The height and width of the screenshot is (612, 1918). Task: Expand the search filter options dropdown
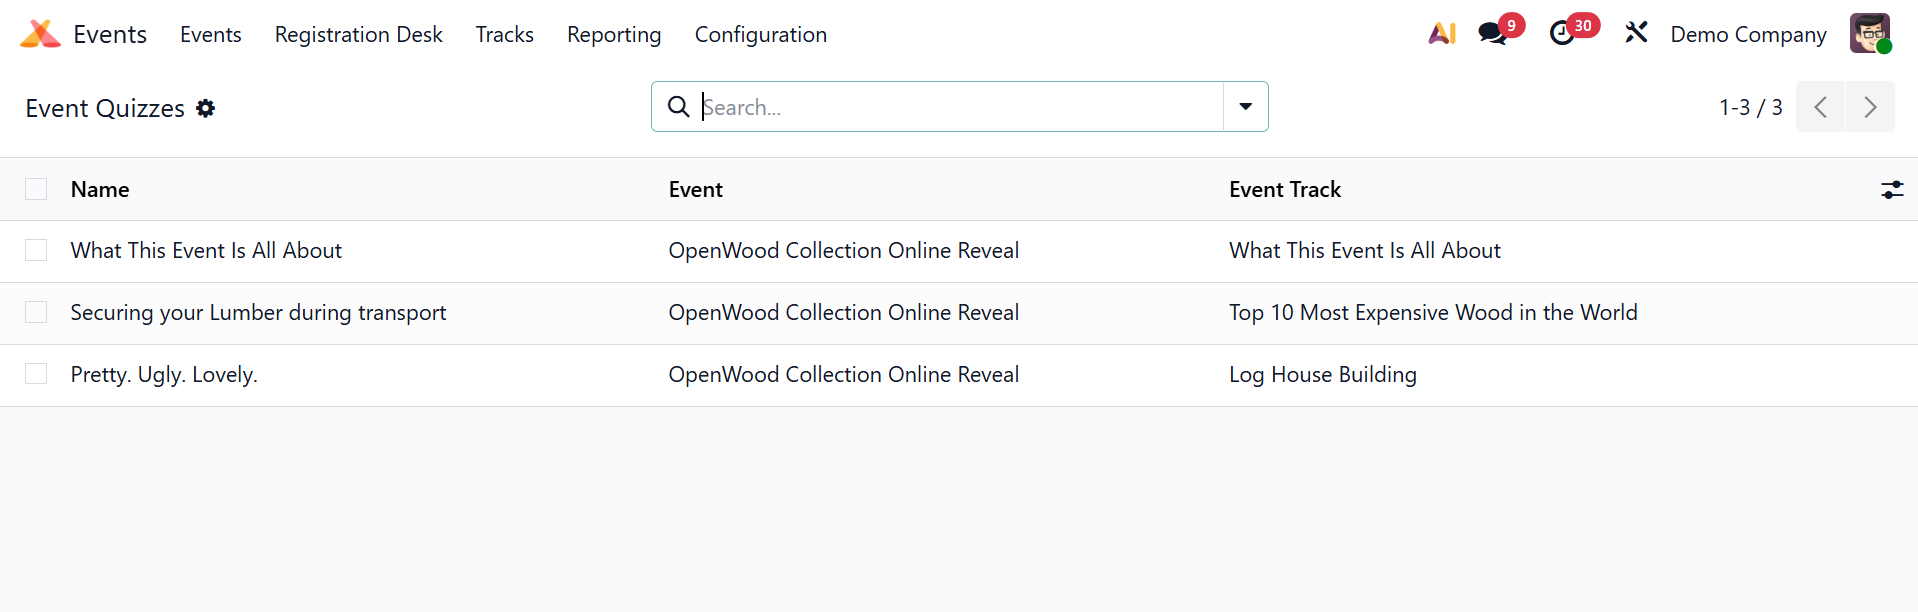pyautogui.click(x=1245, y=107)
